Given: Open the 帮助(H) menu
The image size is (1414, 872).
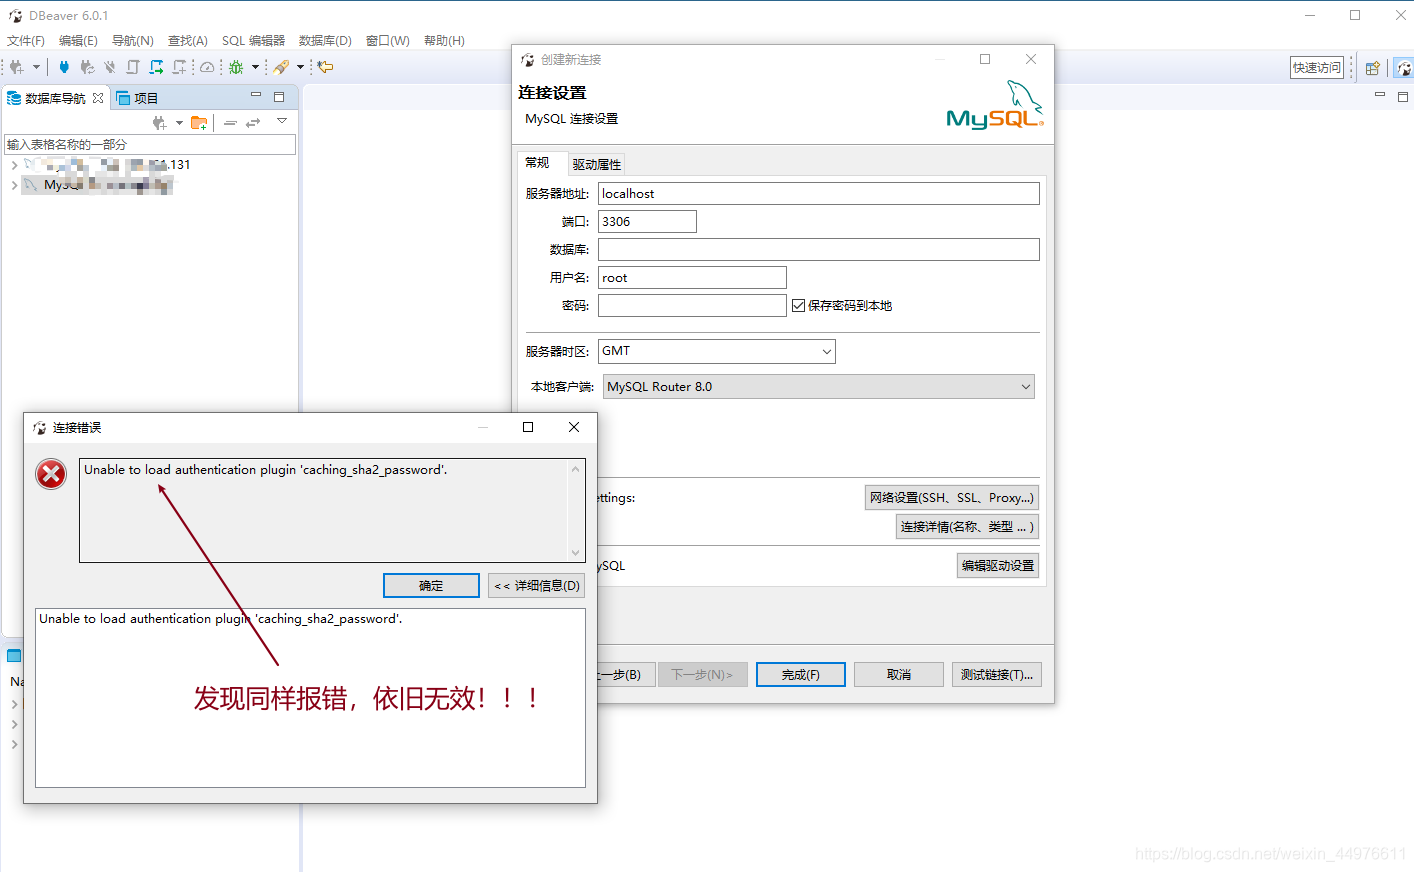Looking at the screenshot, I should 444,41.
